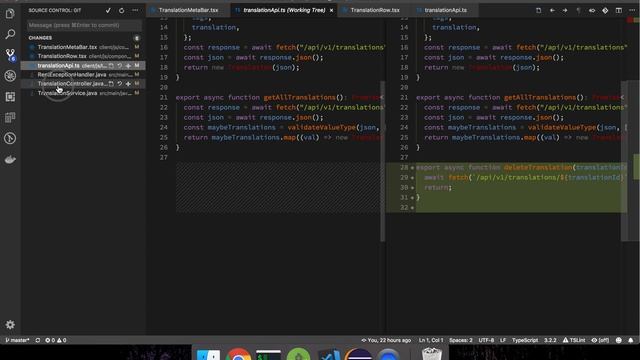Select translationApi.ts in the changes list

tap(83, 65)
